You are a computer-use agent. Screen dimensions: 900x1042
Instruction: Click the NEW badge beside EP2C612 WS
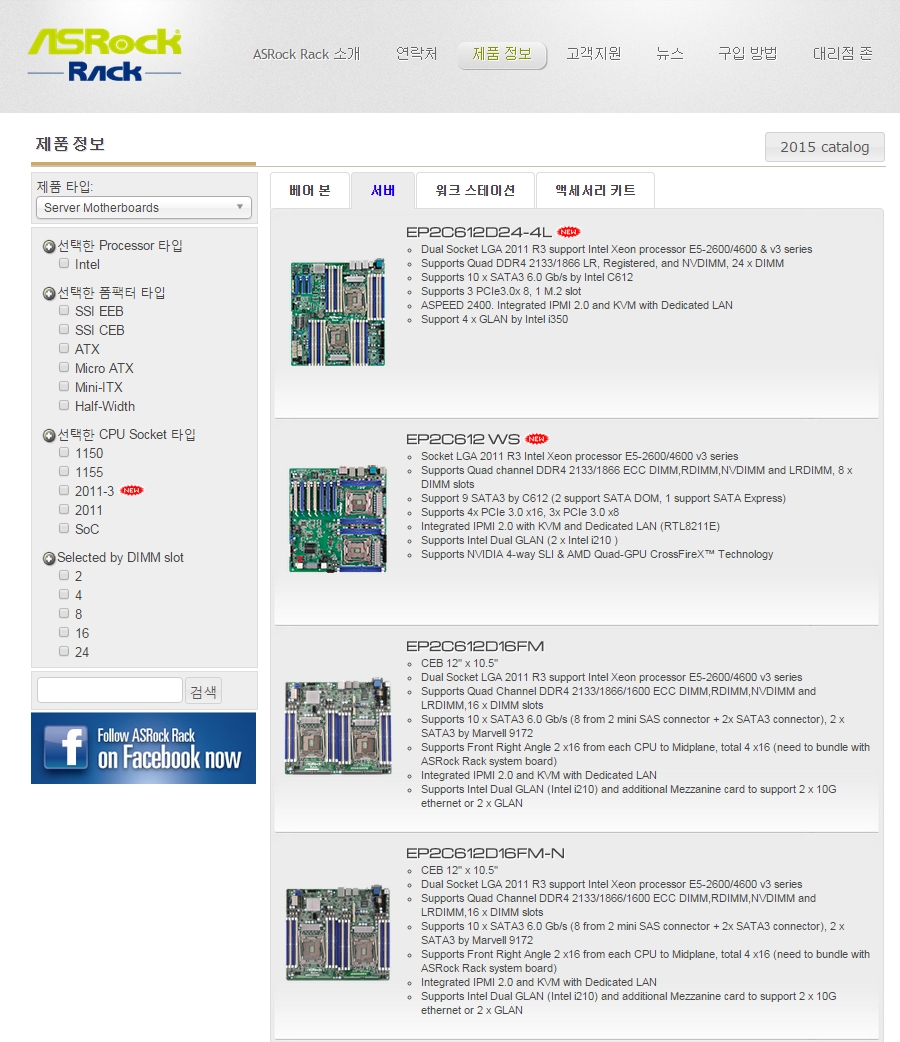[536, 439]
